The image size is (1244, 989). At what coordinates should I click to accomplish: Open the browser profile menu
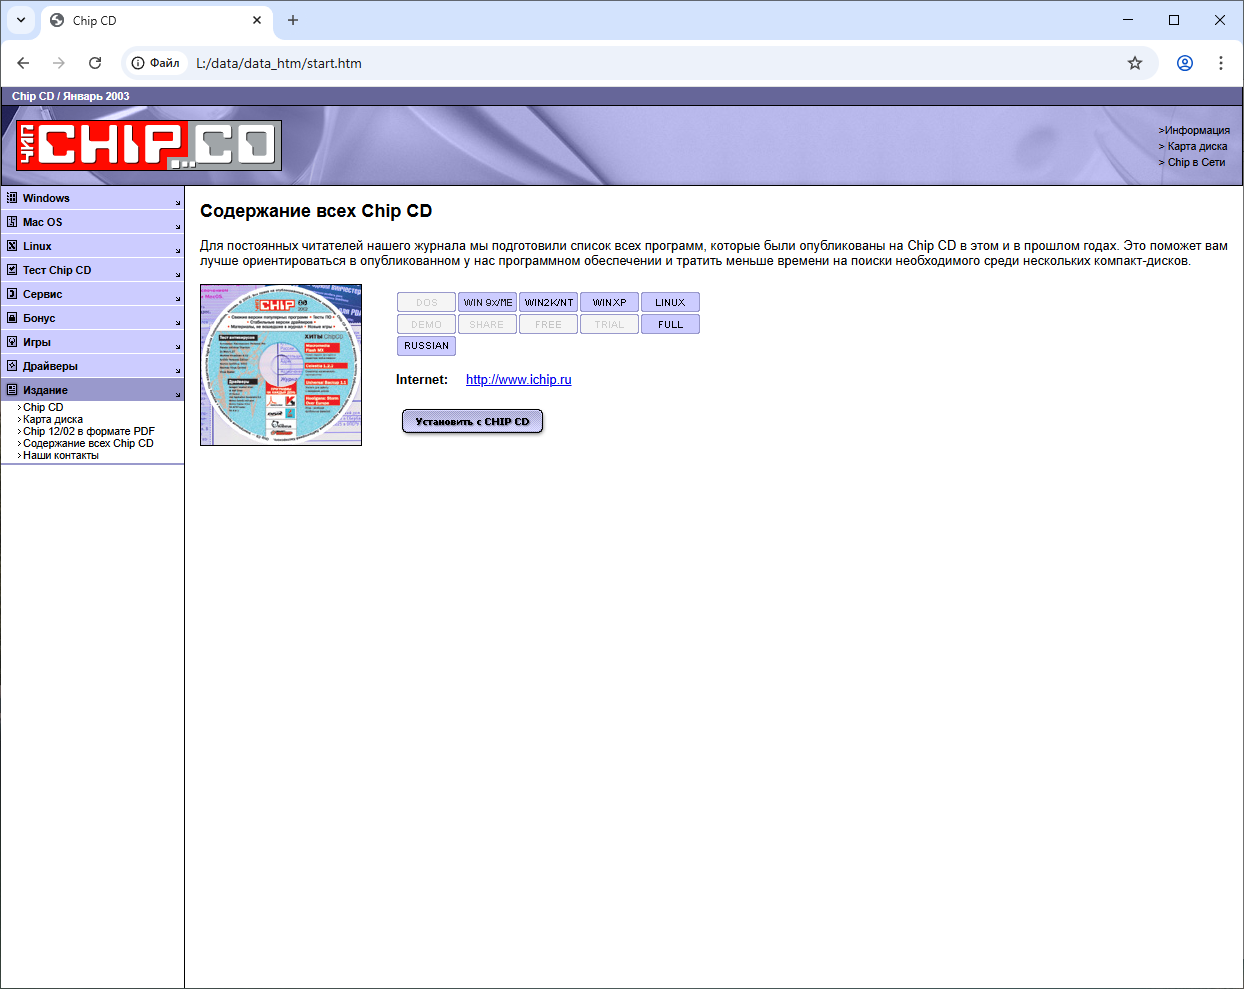tap(1185, 63)
